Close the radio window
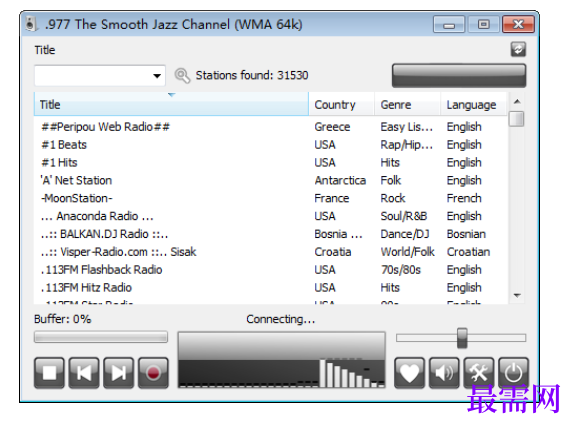579x430 pixels. [x=518, y=24]
